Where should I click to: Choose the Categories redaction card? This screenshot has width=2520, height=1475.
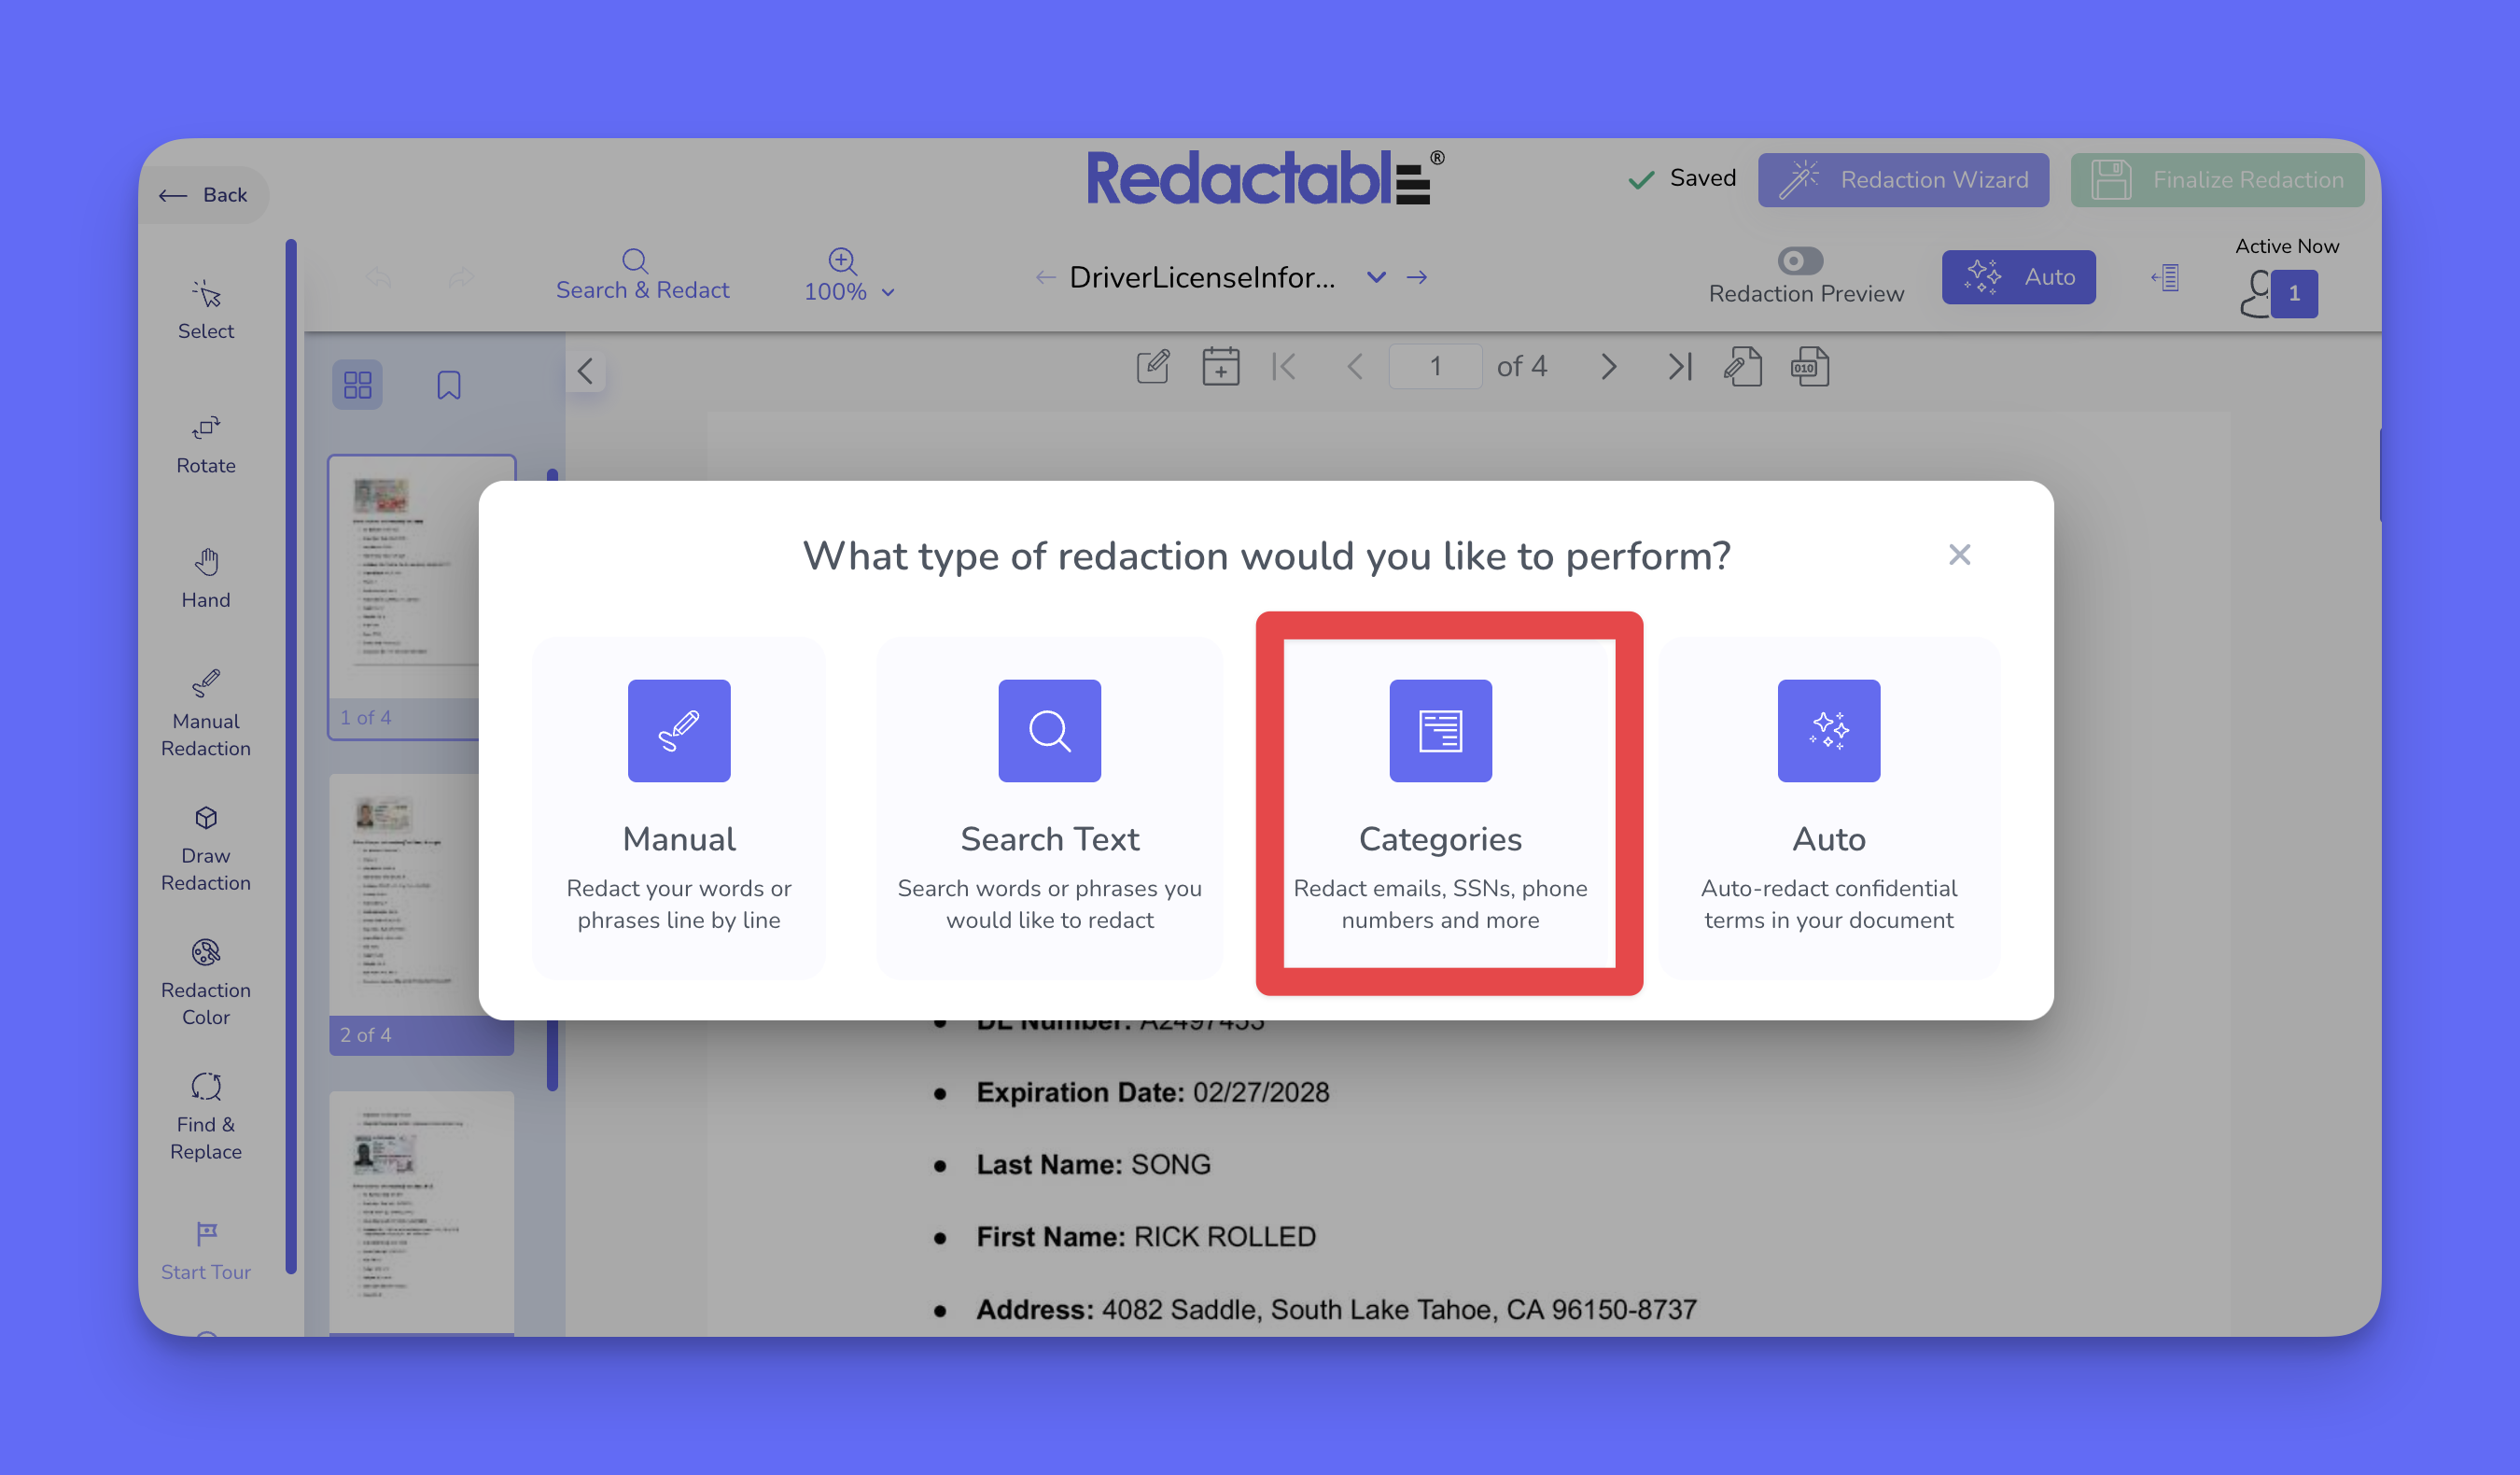1440,805
